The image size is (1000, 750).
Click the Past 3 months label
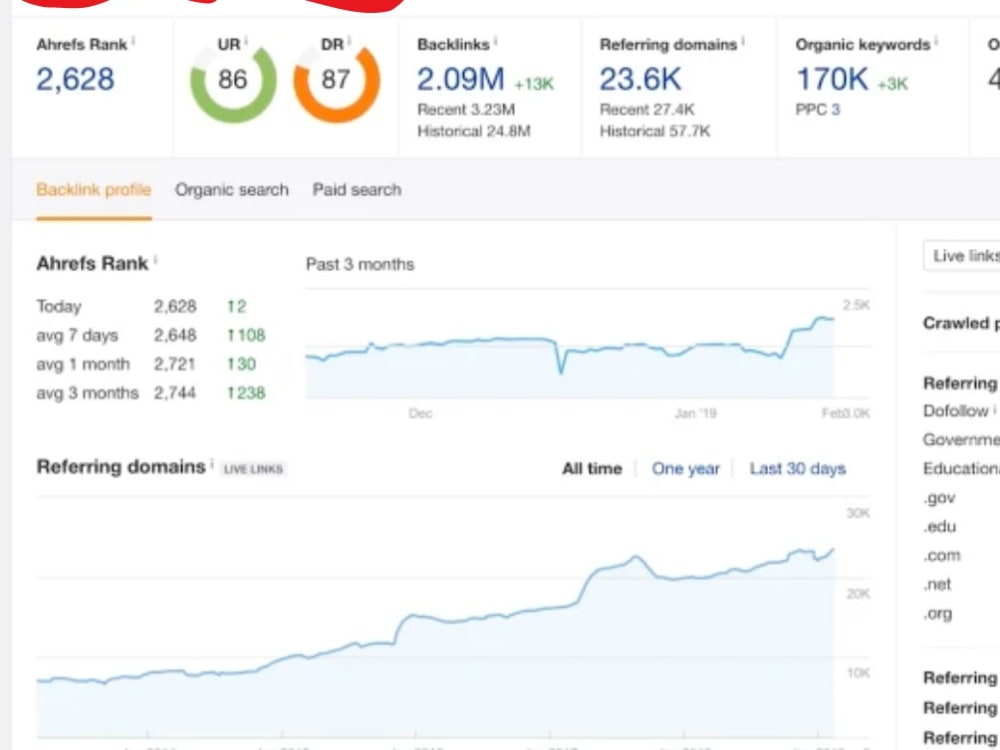(360, 264)
